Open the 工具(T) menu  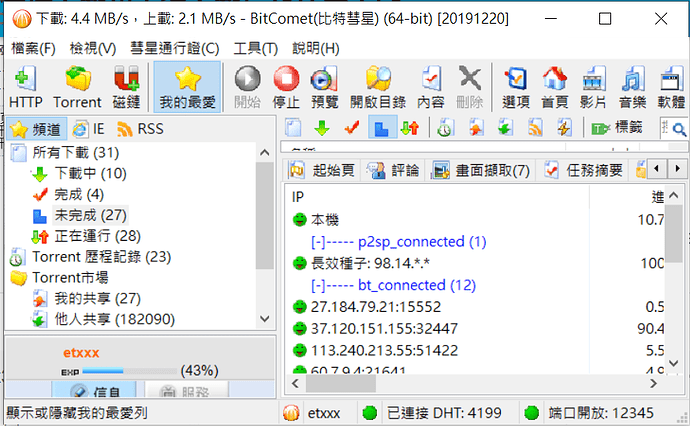click(256, 48)
